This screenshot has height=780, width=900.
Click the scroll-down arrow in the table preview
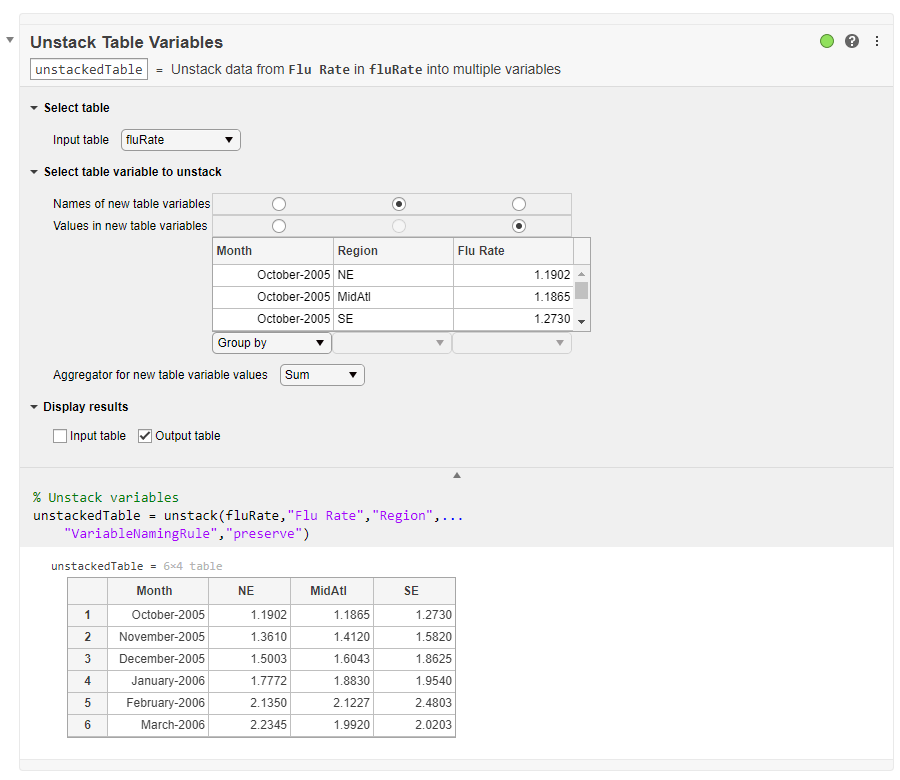click(x=581, y=319)
